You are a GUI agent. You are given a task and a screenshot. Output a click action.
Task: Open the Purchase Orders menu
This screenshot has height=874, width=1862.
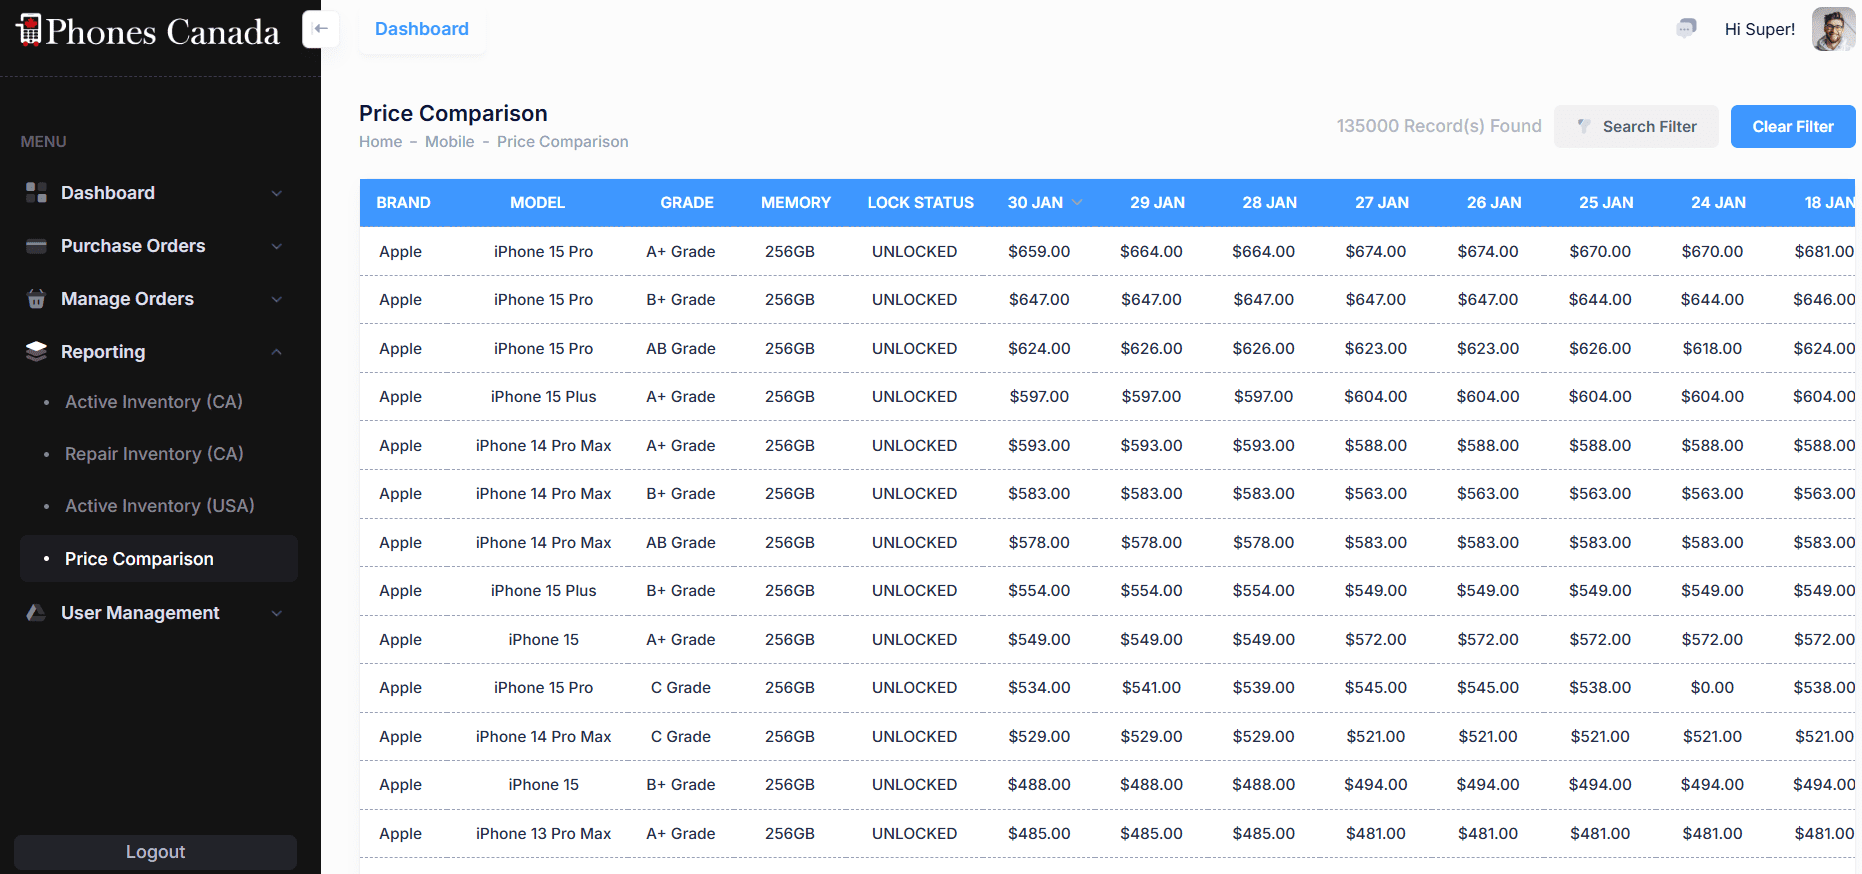[x=133, y=246]
